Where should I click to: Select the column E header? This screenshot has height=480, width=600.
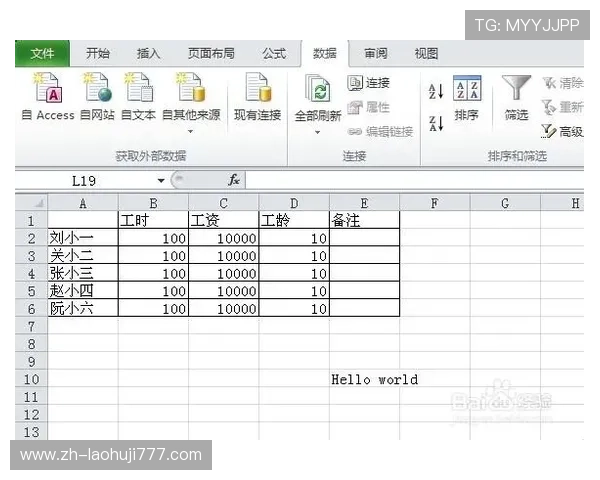[364, 203]
